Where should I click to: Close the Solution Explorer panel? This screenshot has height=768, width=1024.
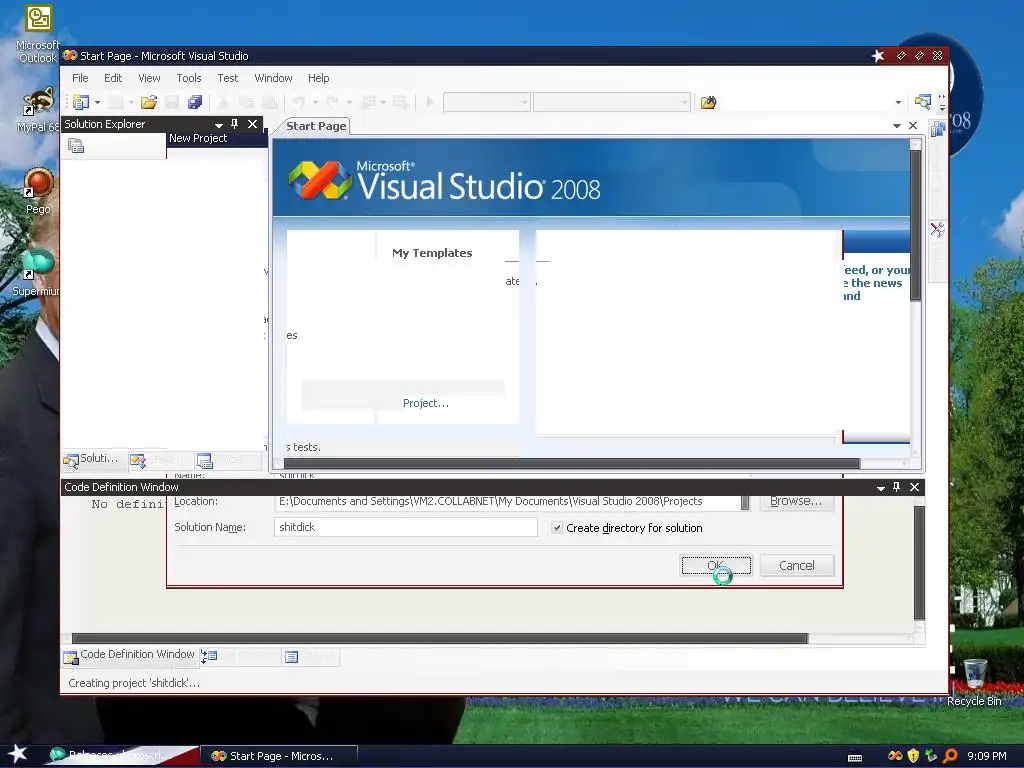pos(252,123)
